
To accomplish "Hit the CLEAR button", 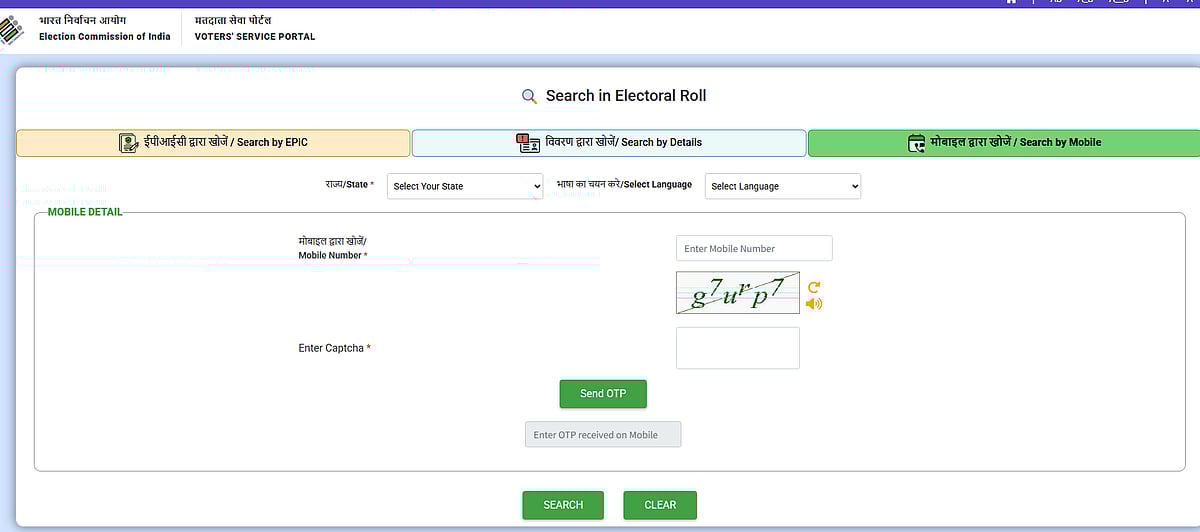I will (x=660, y=505).
